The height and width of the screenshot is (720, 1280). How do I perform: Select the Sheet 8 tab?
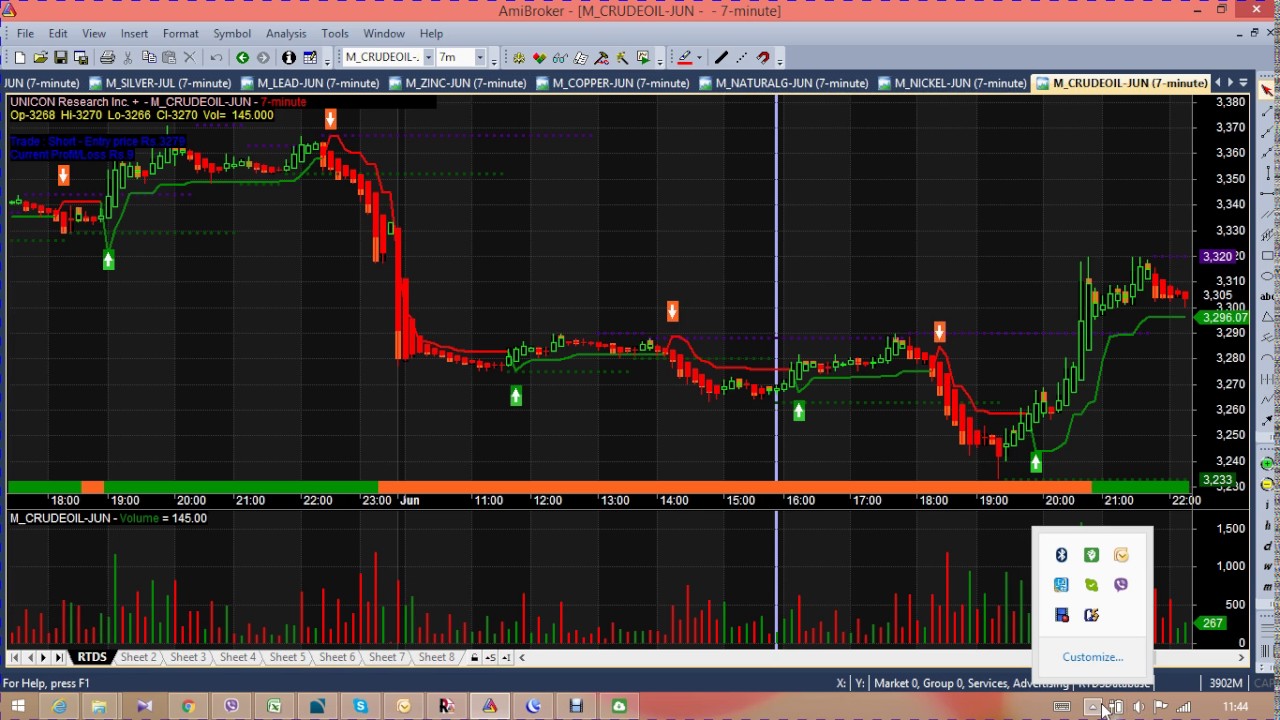436,657
